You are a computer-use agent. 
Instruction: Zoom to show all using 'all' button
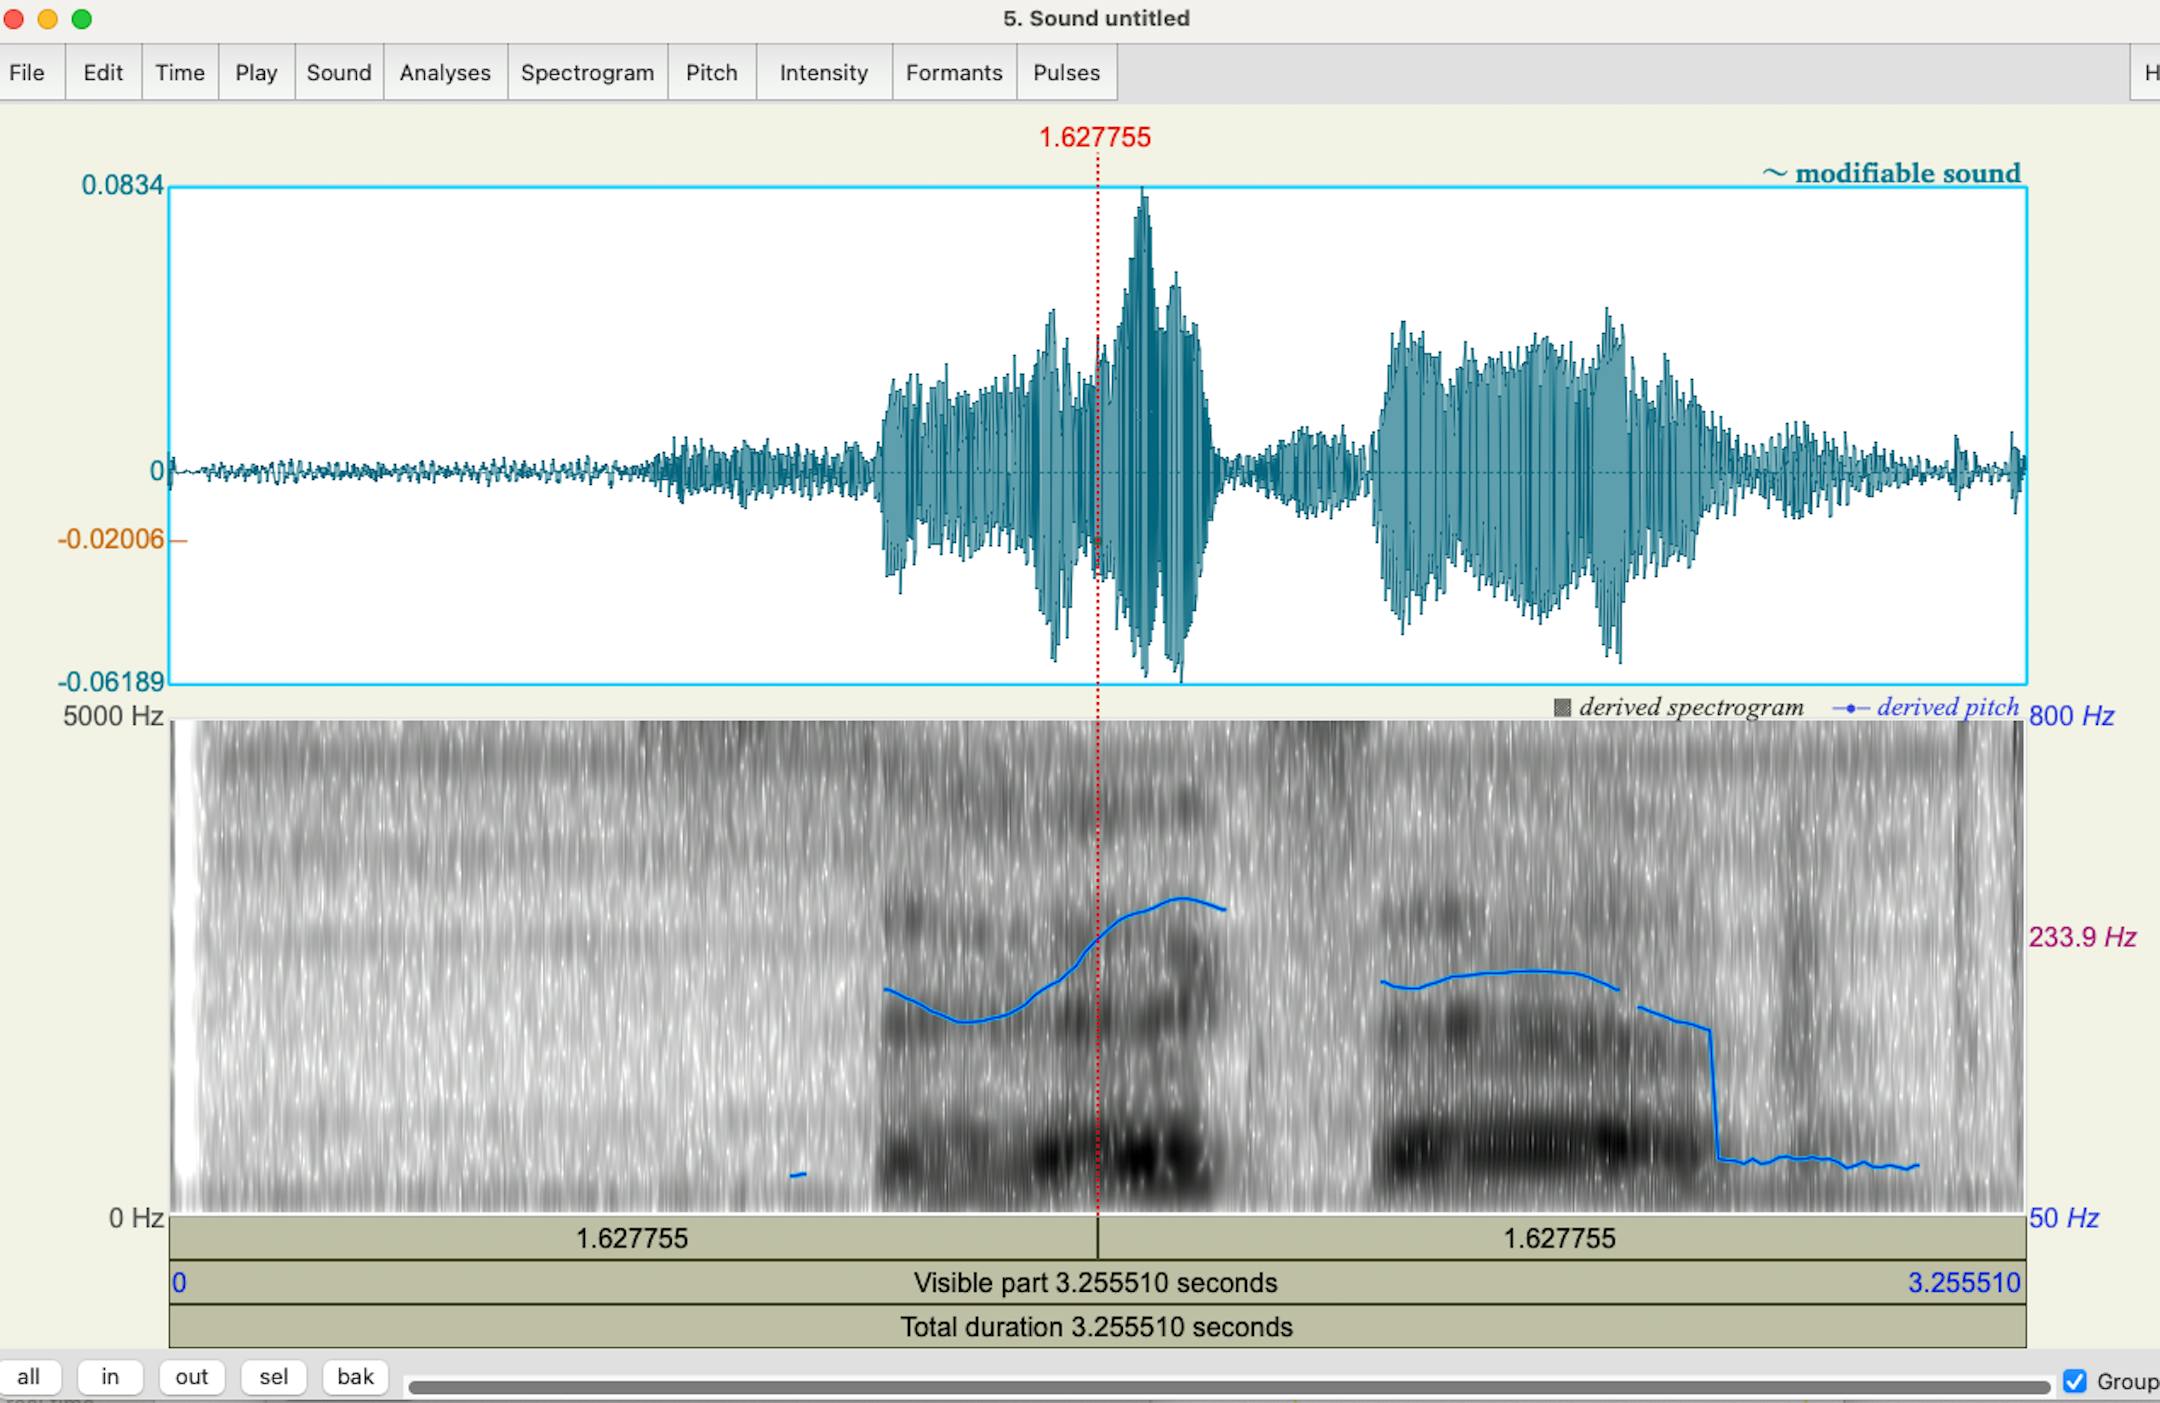click(x=31, y=1376)
